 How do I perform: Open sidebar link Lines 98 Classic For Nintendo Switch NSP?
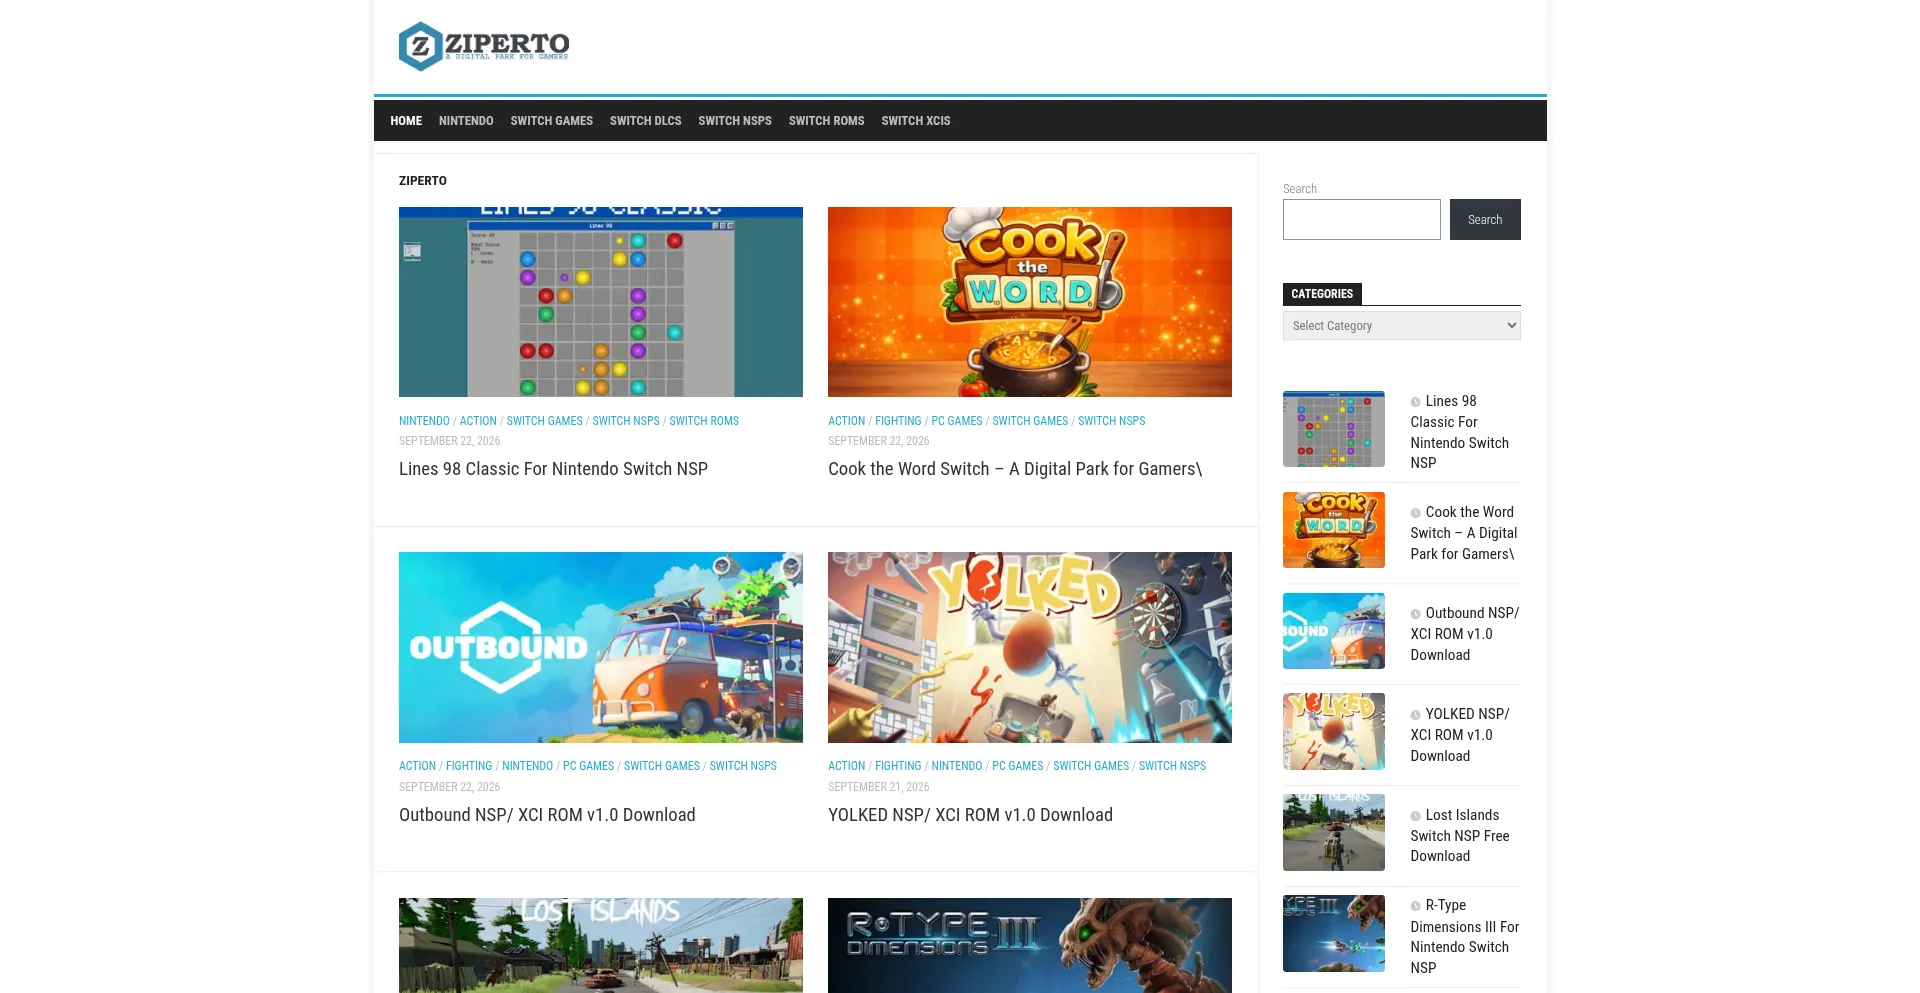point(1460,432)
